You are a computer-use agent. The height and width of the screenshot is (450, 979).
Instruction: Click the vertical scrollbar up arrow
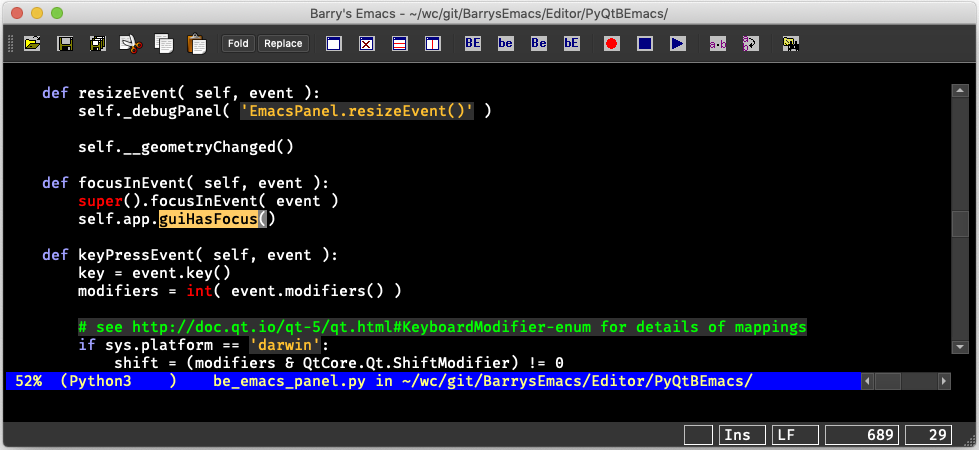point(959,89)
